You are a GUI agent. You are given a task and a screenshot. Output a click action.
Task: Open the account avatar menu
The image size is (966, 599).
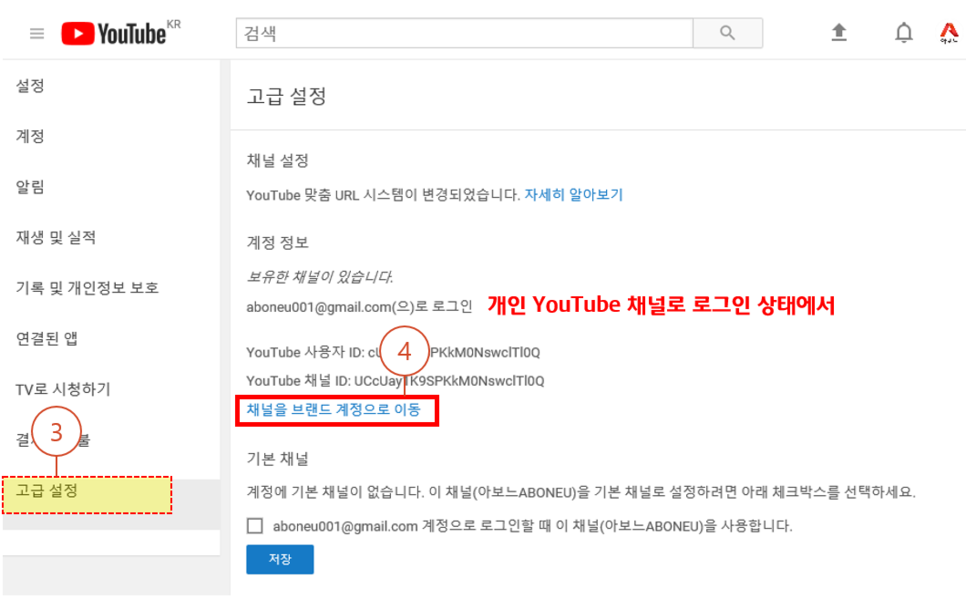click(949, 33)
